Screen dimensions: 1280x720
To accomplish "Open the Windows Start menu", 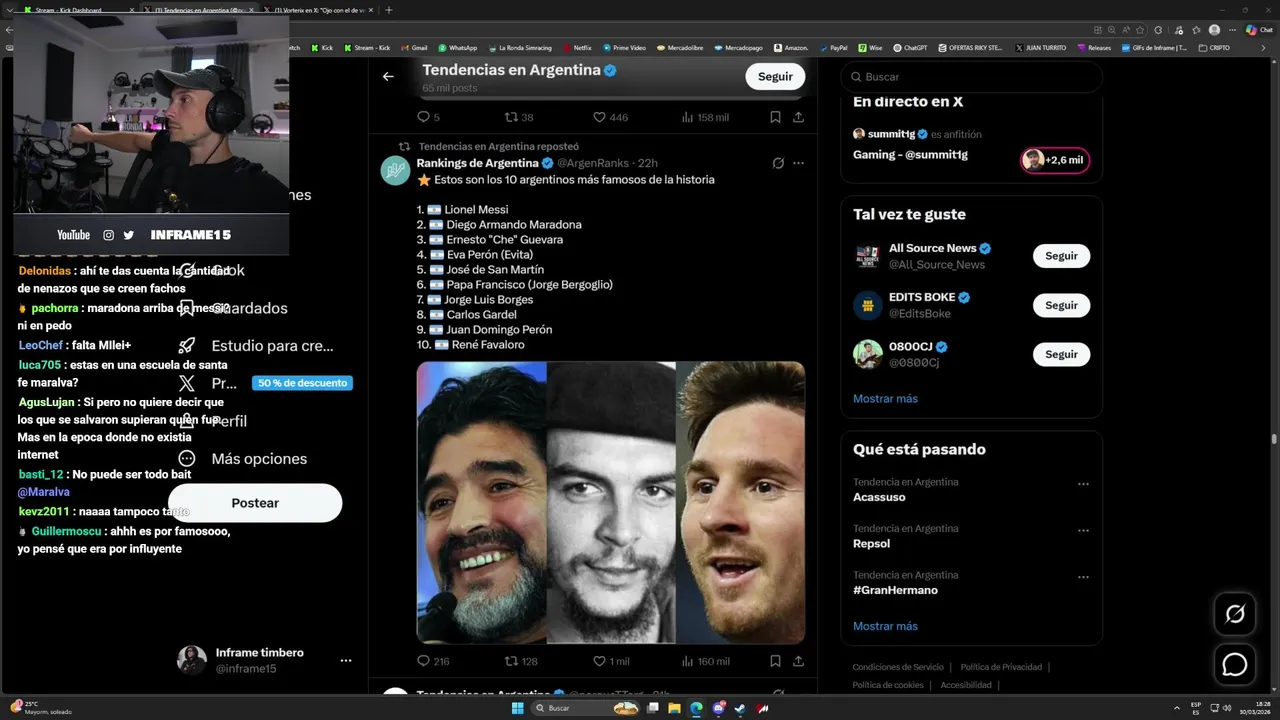I will (x=517, y=708).
